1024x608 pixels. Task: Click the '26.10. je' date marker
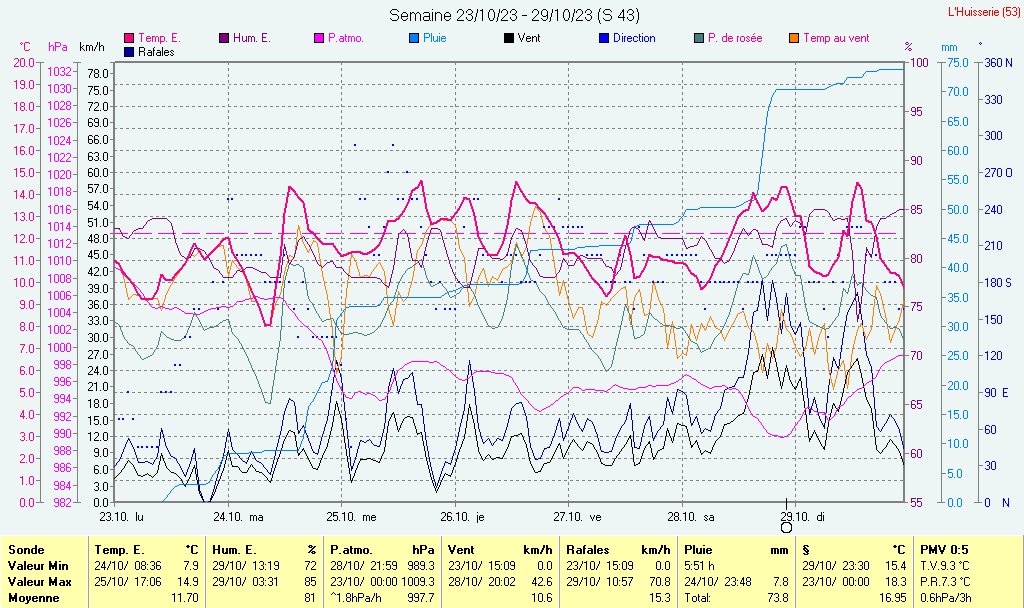click(x=462, y=517)
